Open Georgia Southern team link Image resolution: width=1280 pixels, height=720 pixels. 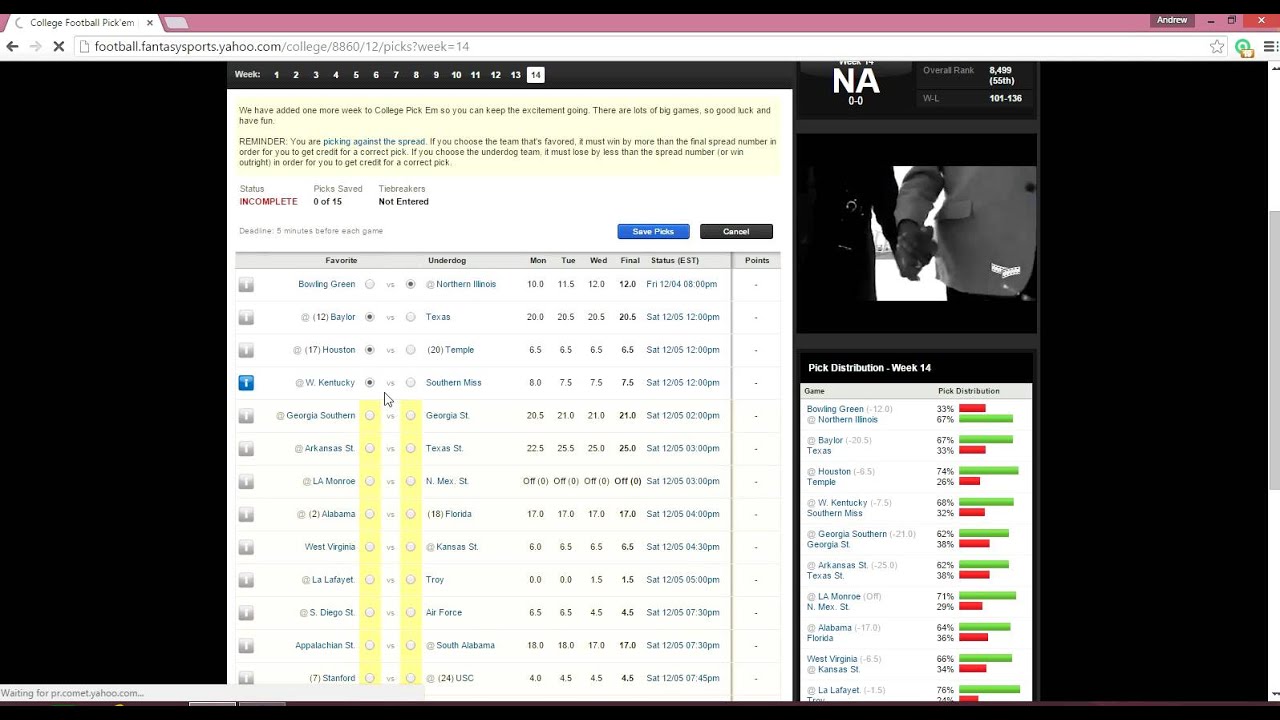(x=320, y=415)
